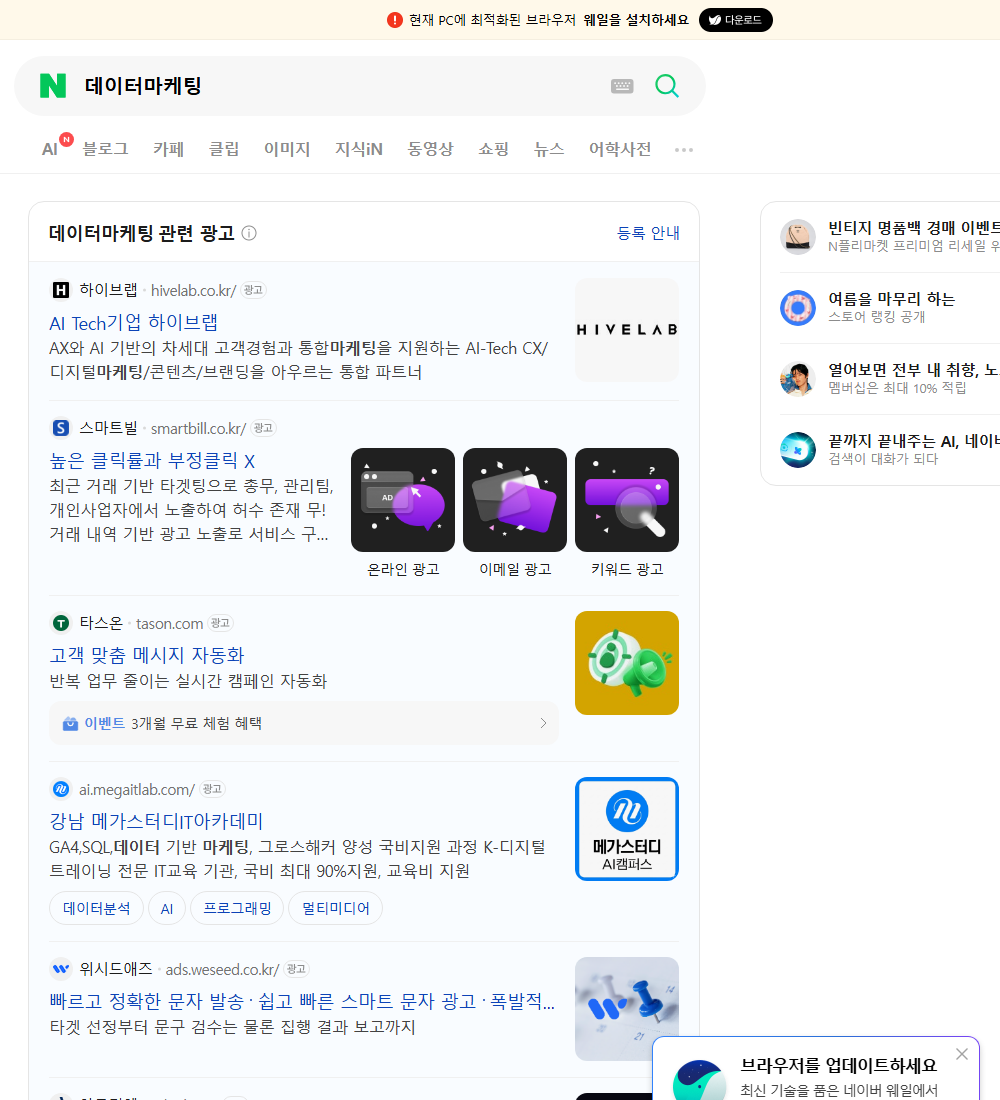Click the AI tag chip under 메가스터디
Image resolution: width=1000 pixels, height=1100 pixels.
[166, 908]
